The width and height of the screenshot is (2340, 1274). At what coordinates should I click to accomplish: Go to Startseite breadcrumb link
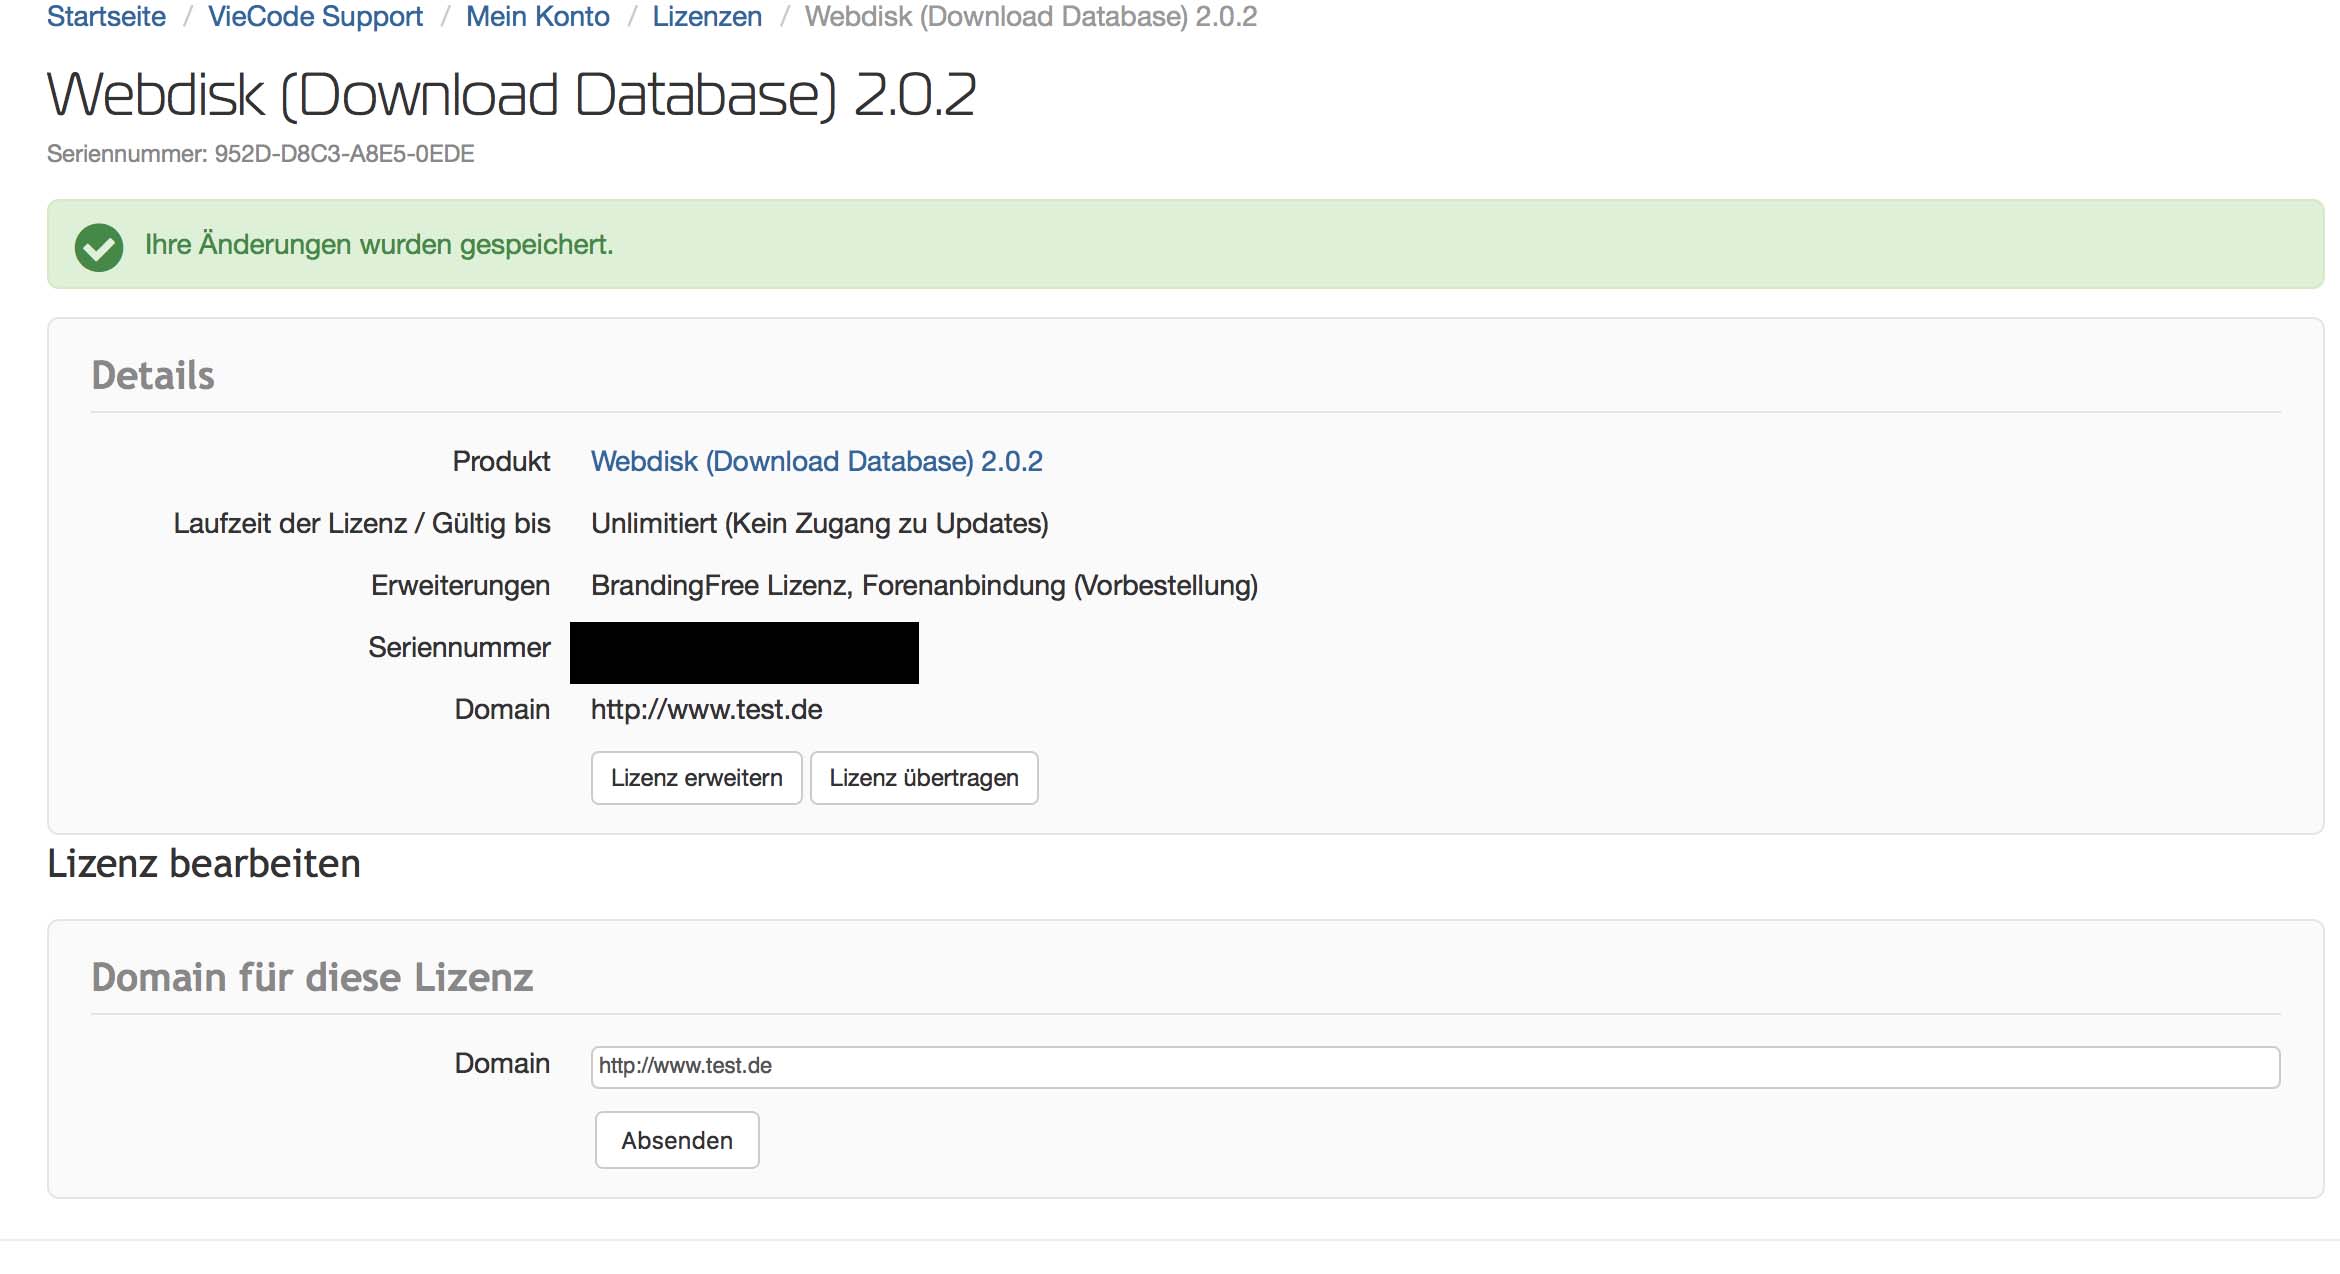coord(106,17)
